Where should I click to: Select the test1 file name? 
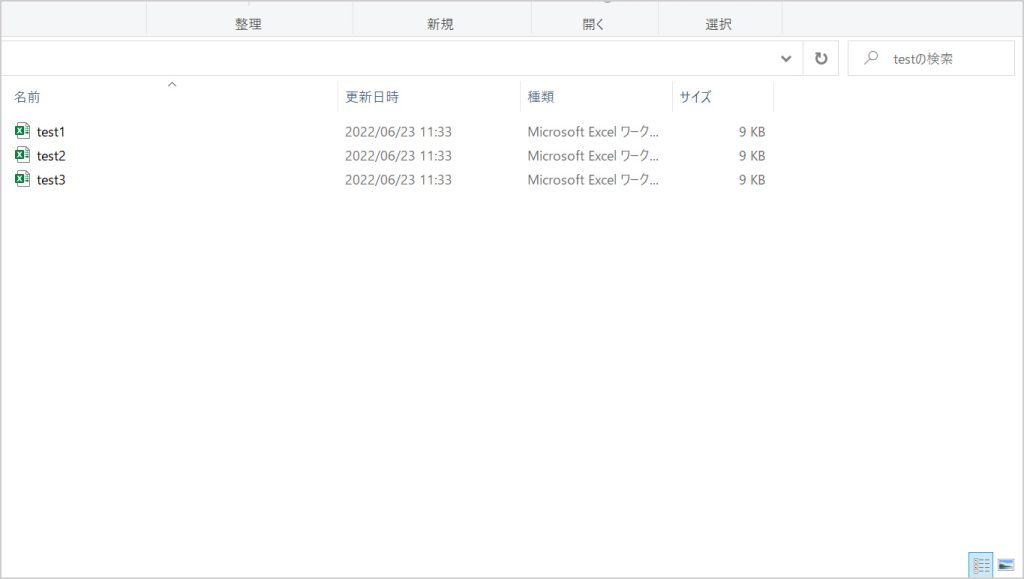click(51, 131)
